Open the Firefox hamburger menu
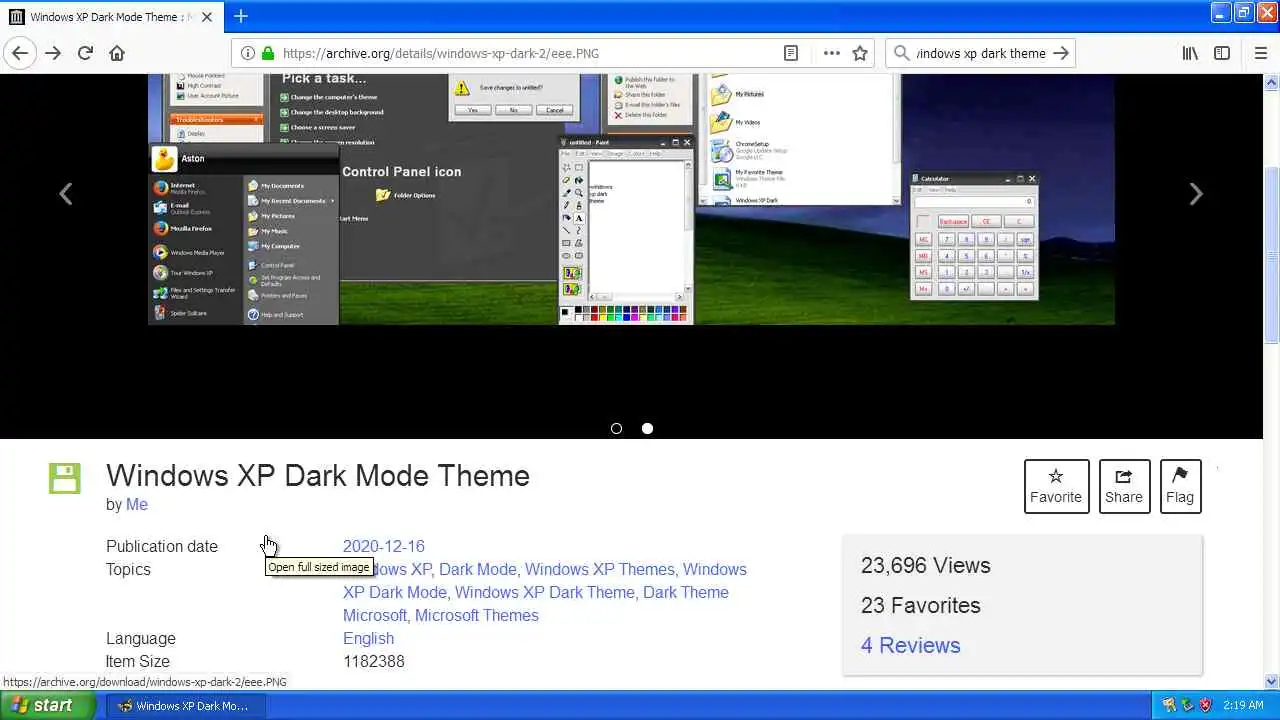 tap(1260, 53)
